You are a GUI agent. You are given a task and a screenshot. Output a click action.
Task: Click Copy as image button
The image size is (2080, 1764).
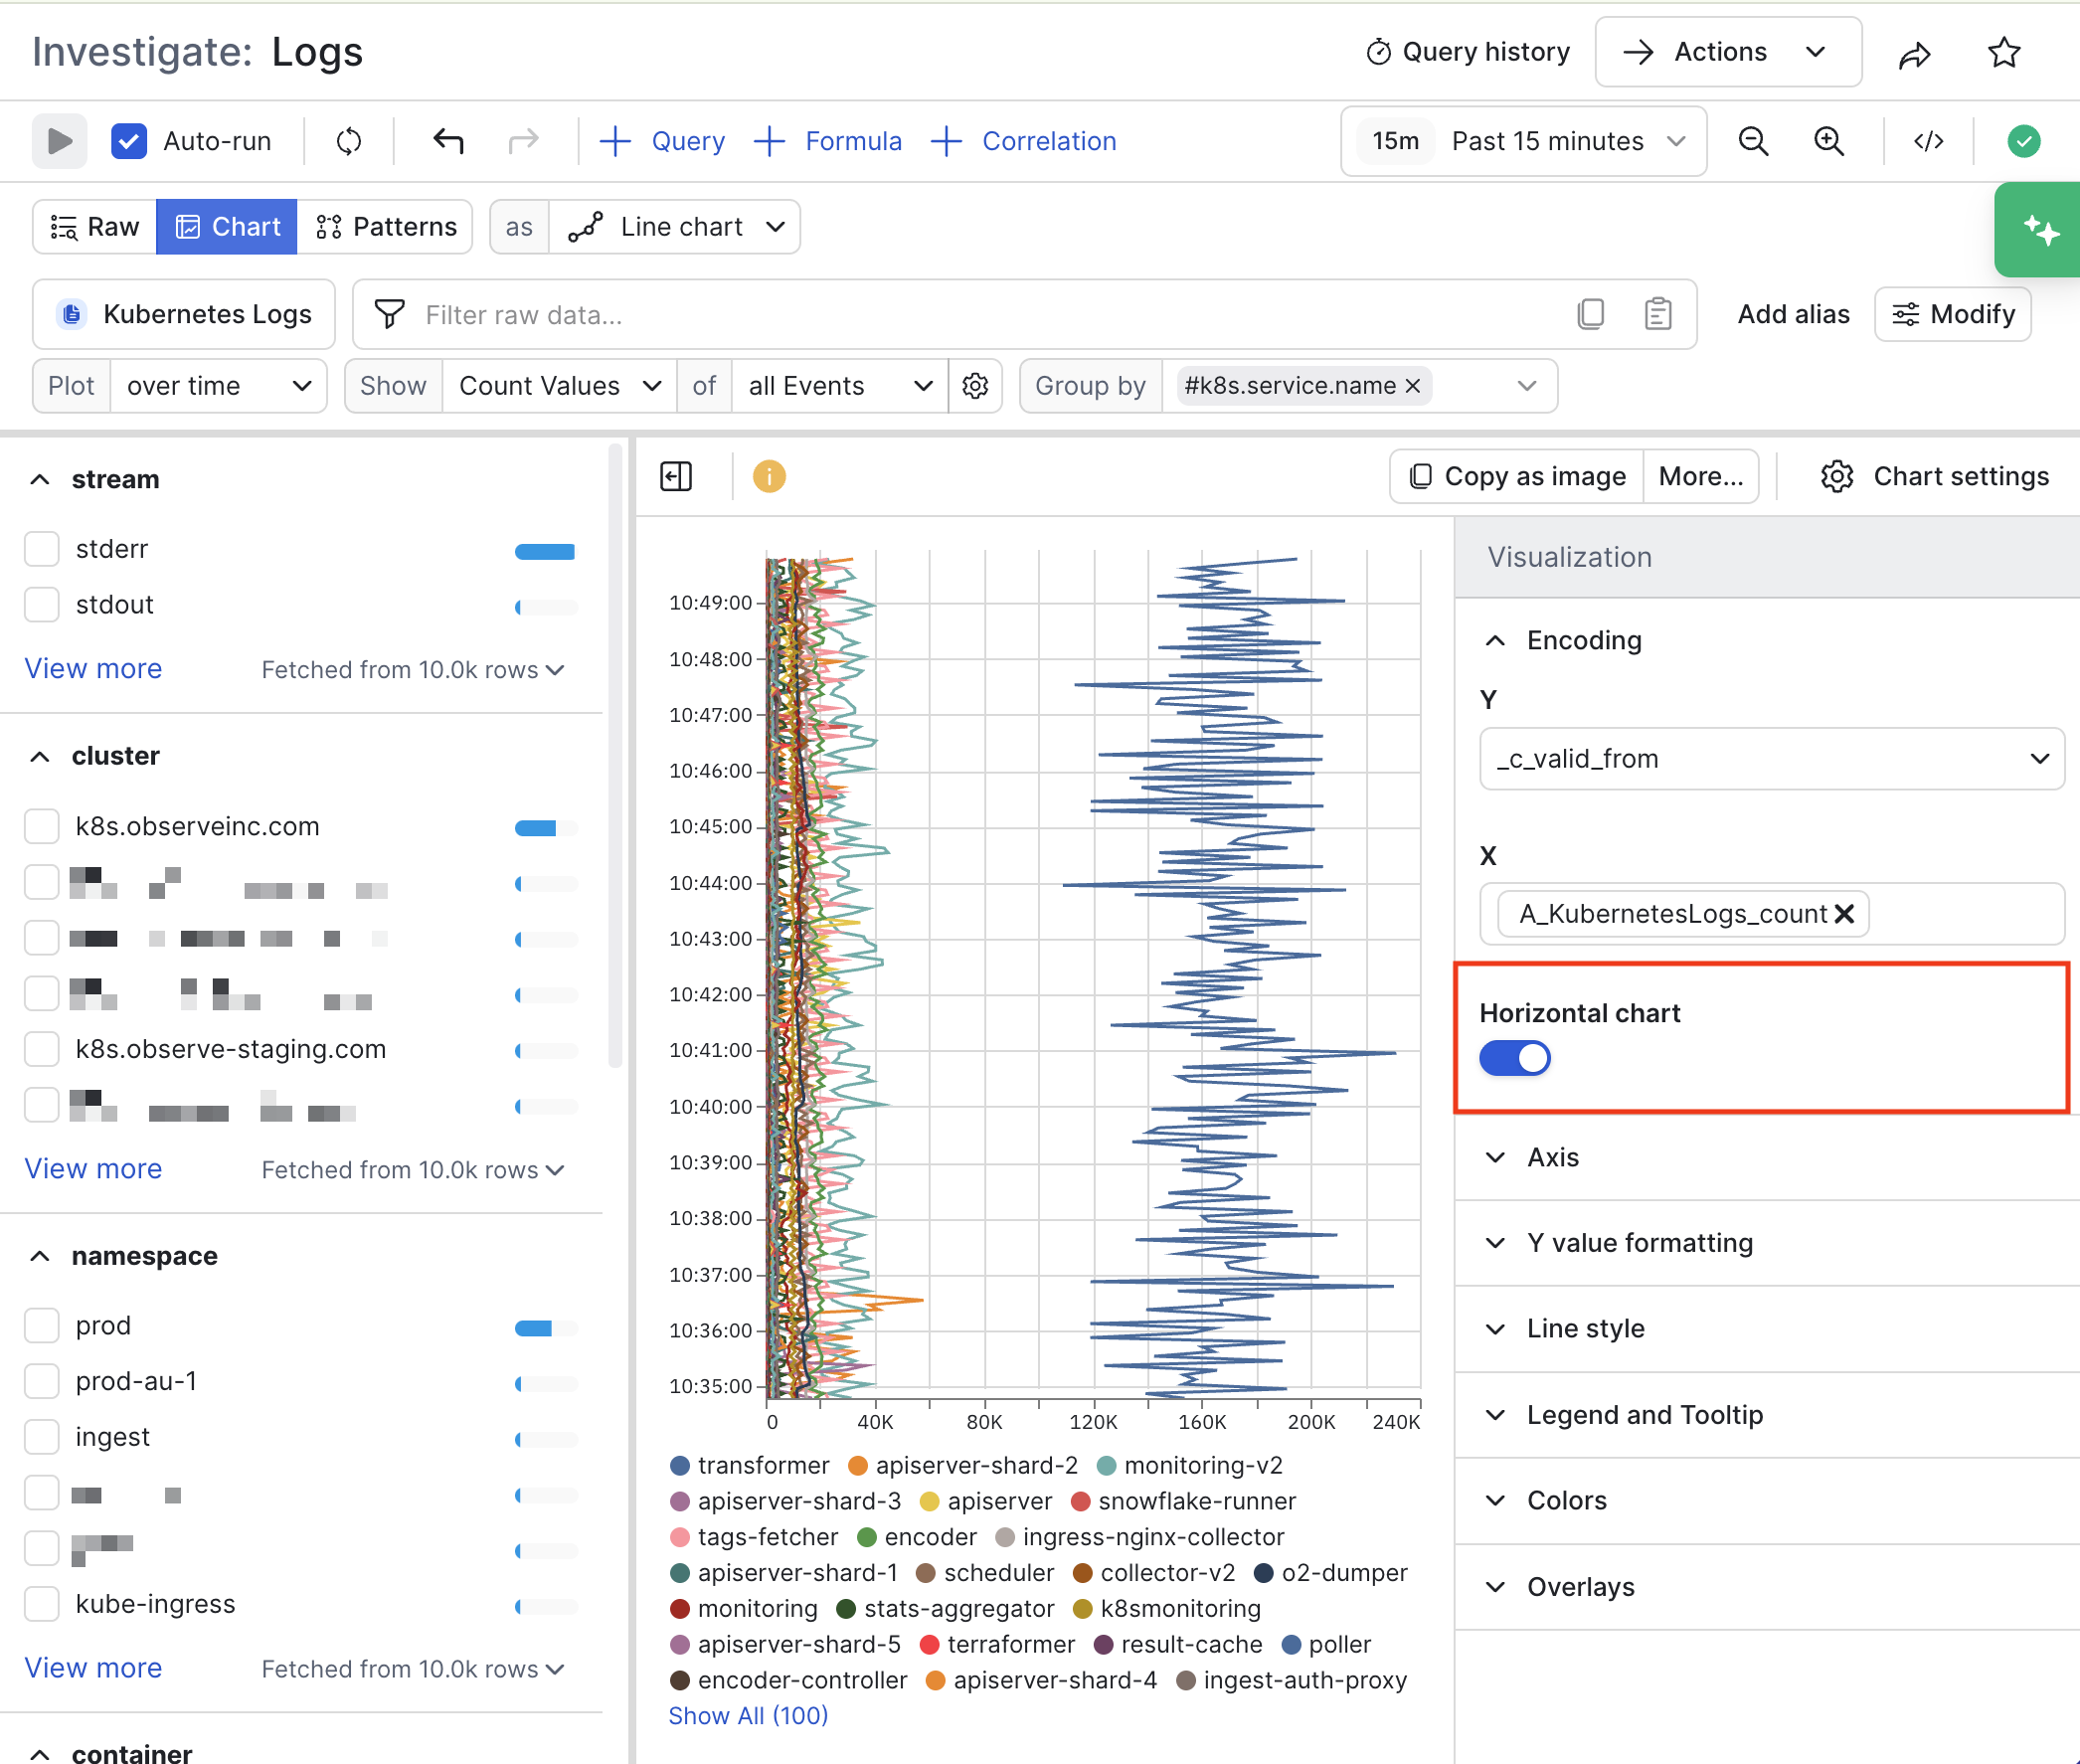[x=1517, y=476]
